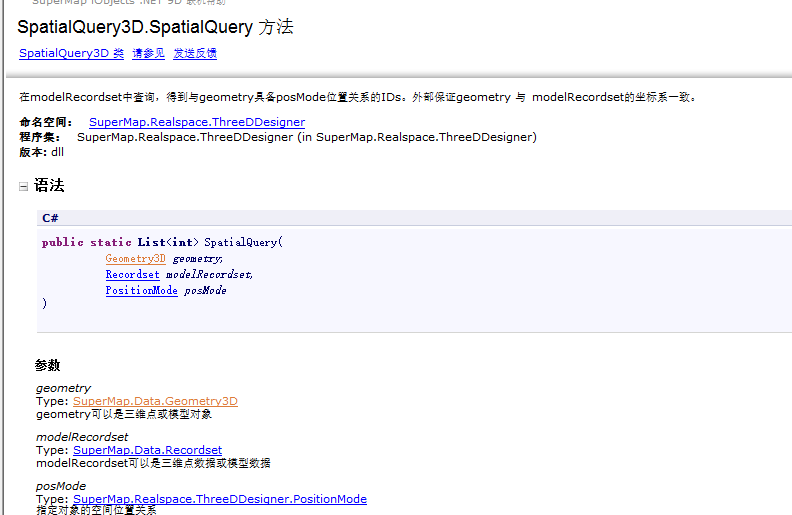Image resolution: width=792 pixels, height=515 pixels.
Task: Click the 参数 heading
Action: (x=47, y=365)
